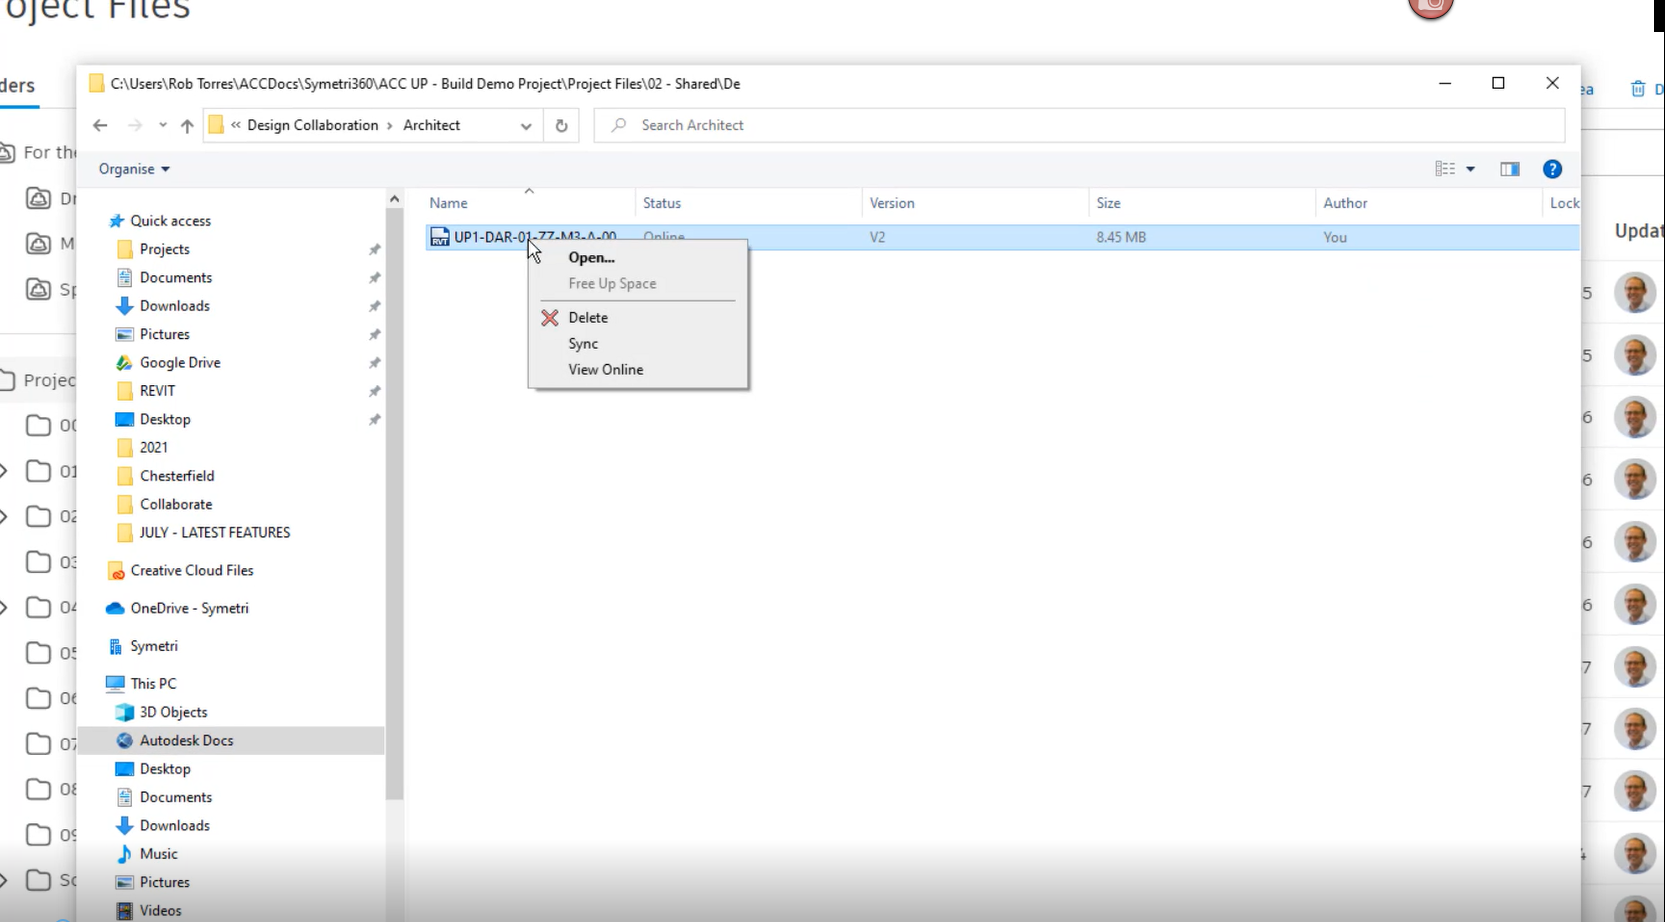Viewport: 1665px width, 922px height.
Task: Click the change view layout icon
Action: (x=1445, y=169)
